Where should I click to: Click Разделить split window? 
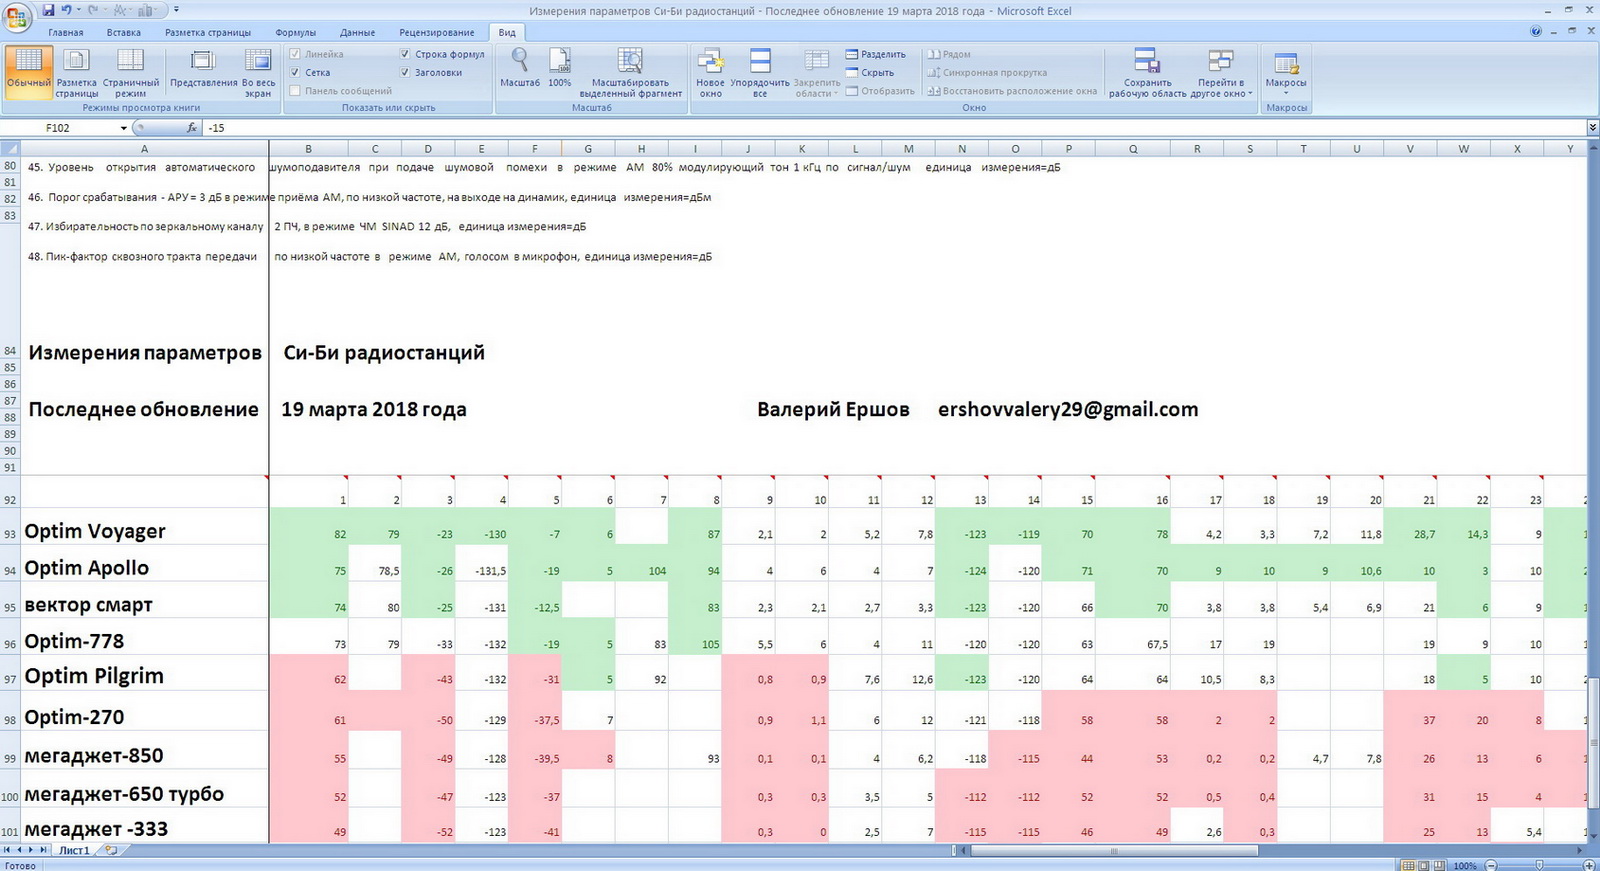[876, 54]
